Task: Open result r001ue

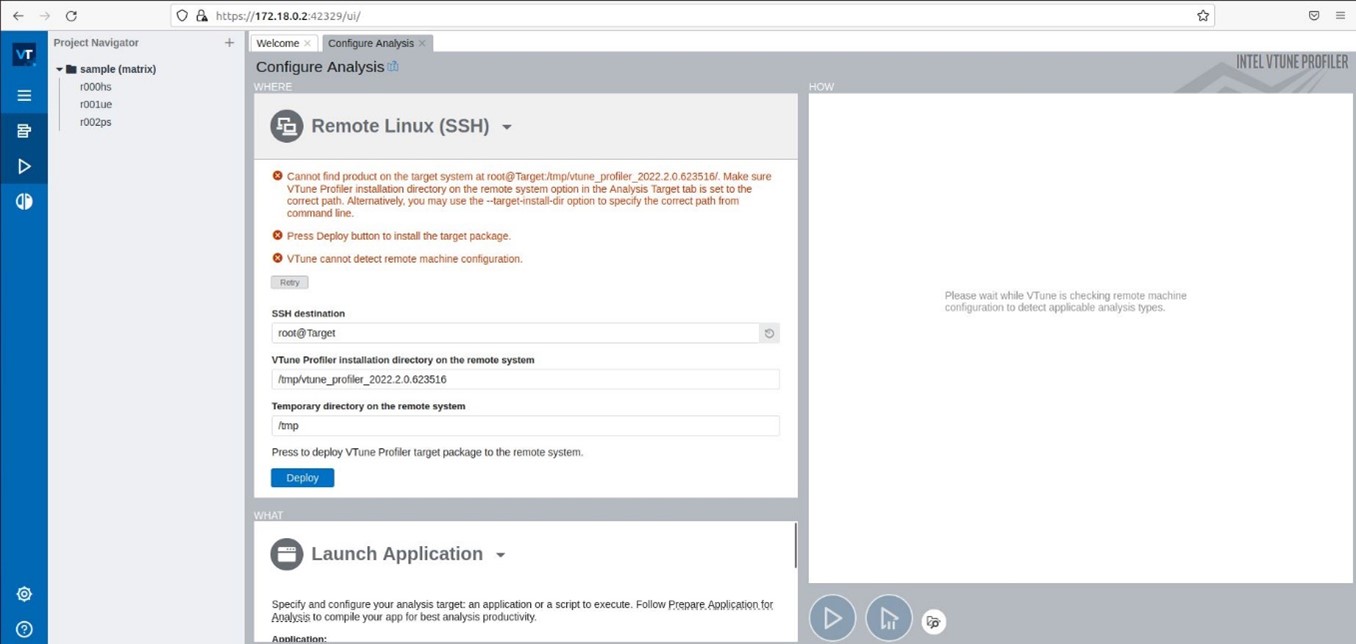Action: (96, 104)
